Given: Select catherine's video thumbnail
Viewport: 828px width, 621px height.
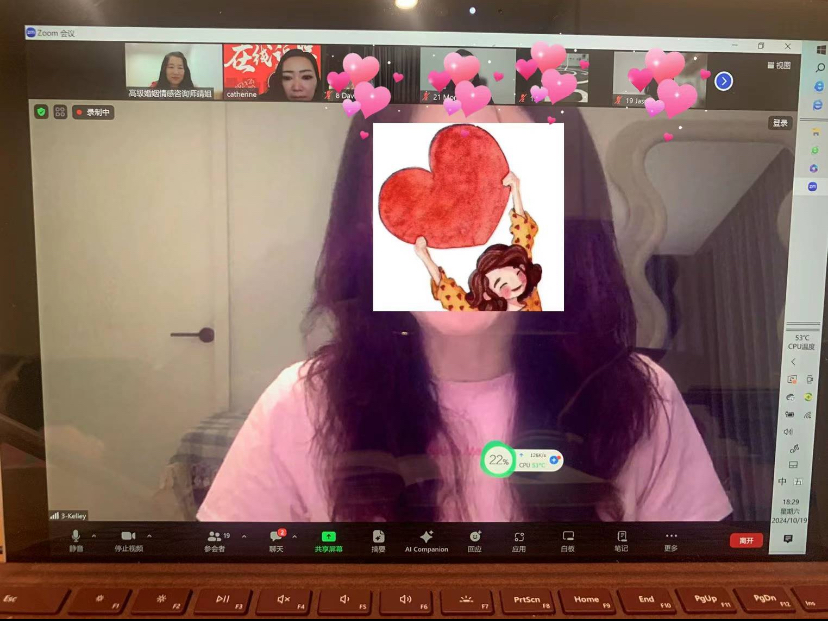Looking at the screenshot, I should pyautogui.click(x=272, y=72).
